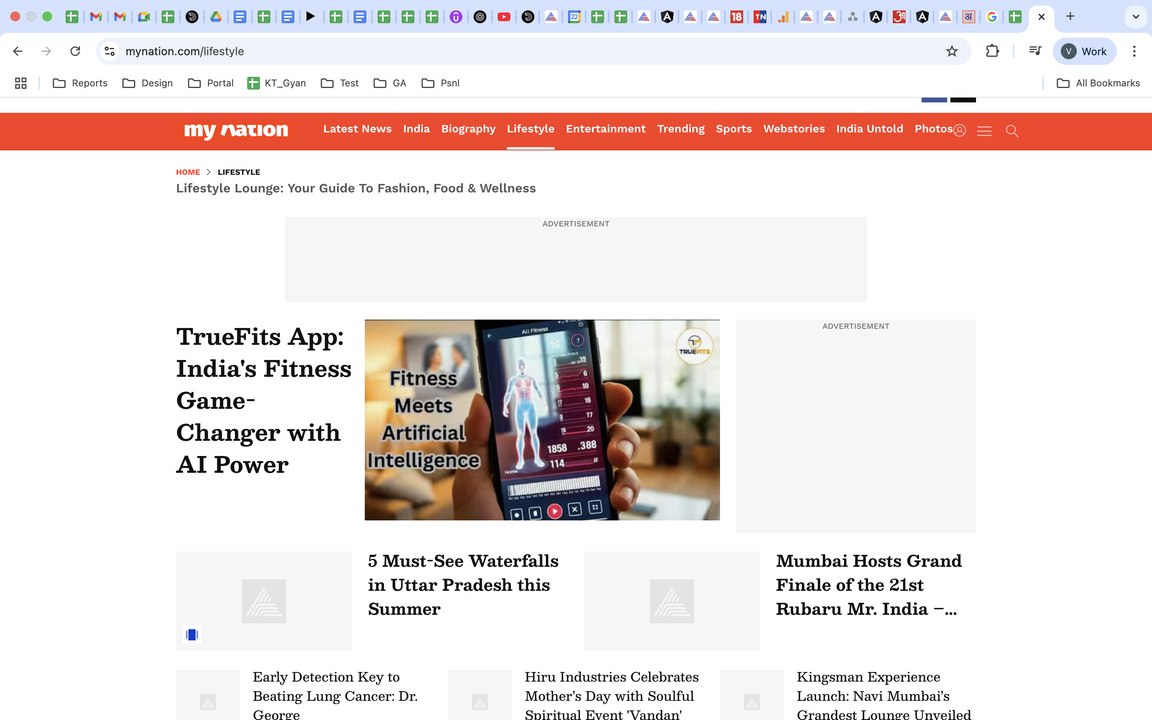This screenshot has height=720, width=1152.
Task: Open TrueFits App headline article
Action: coord(264,400)
